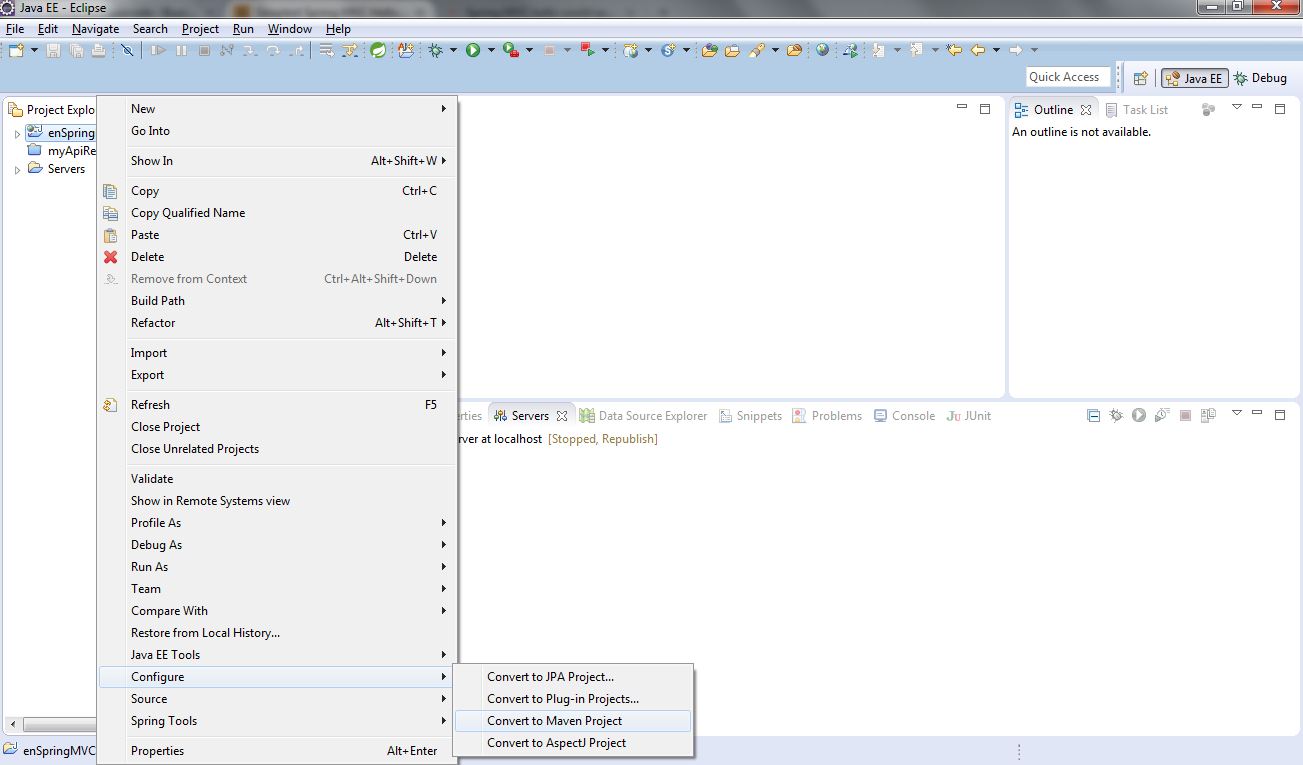Open the File menu

point(14,29)
